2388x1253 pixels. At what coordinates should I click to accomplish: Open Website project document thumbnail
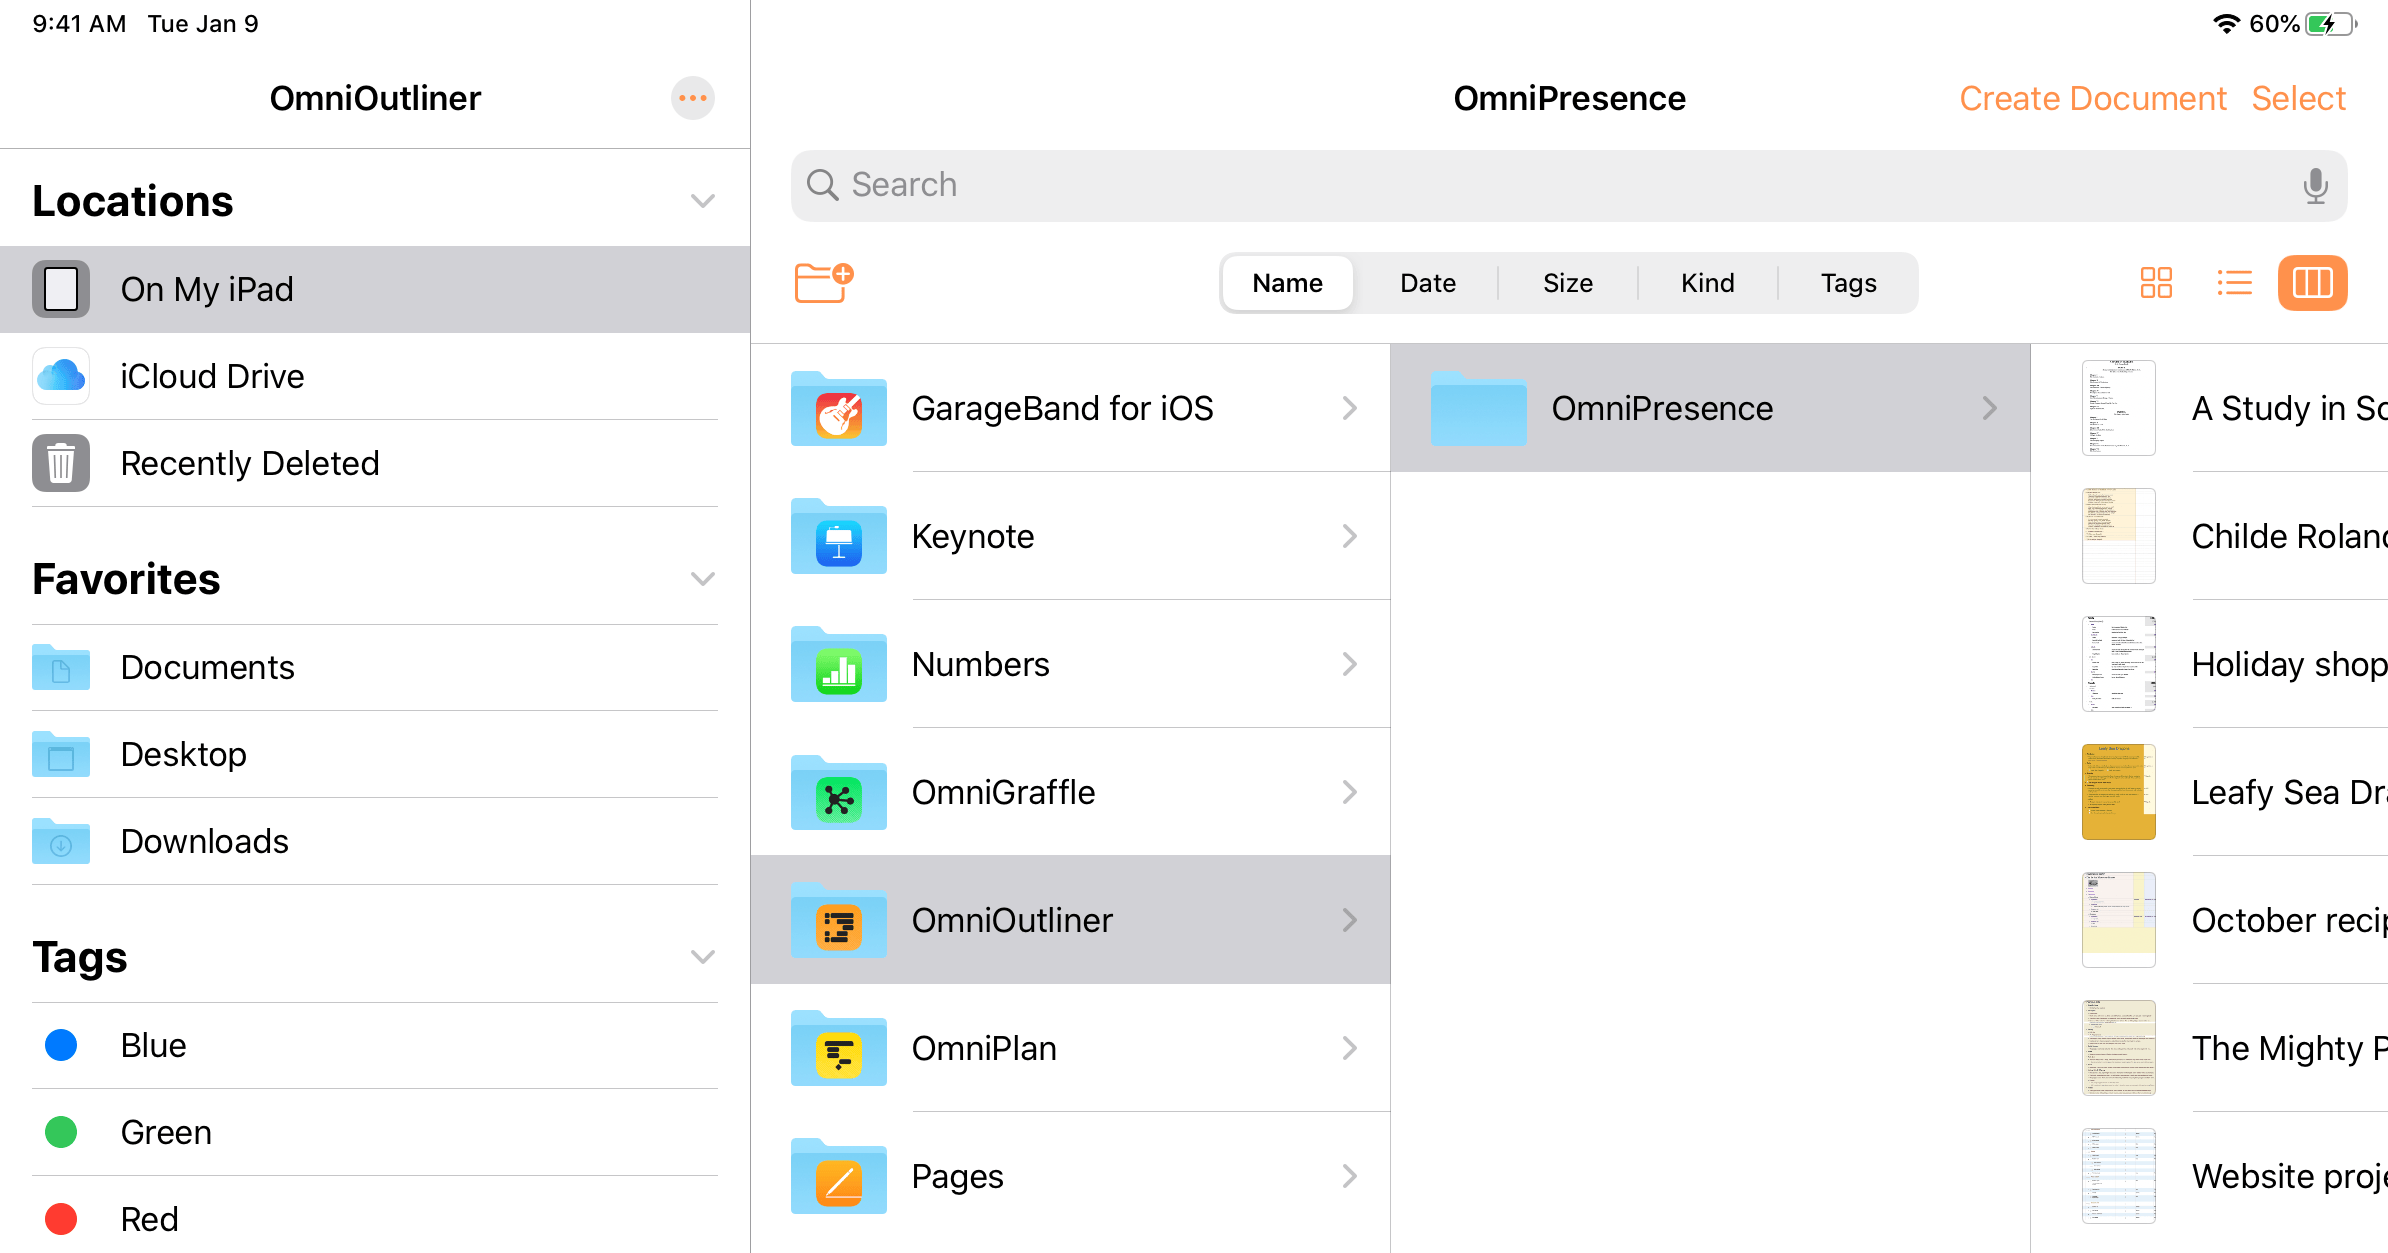pos(2118,1176)
